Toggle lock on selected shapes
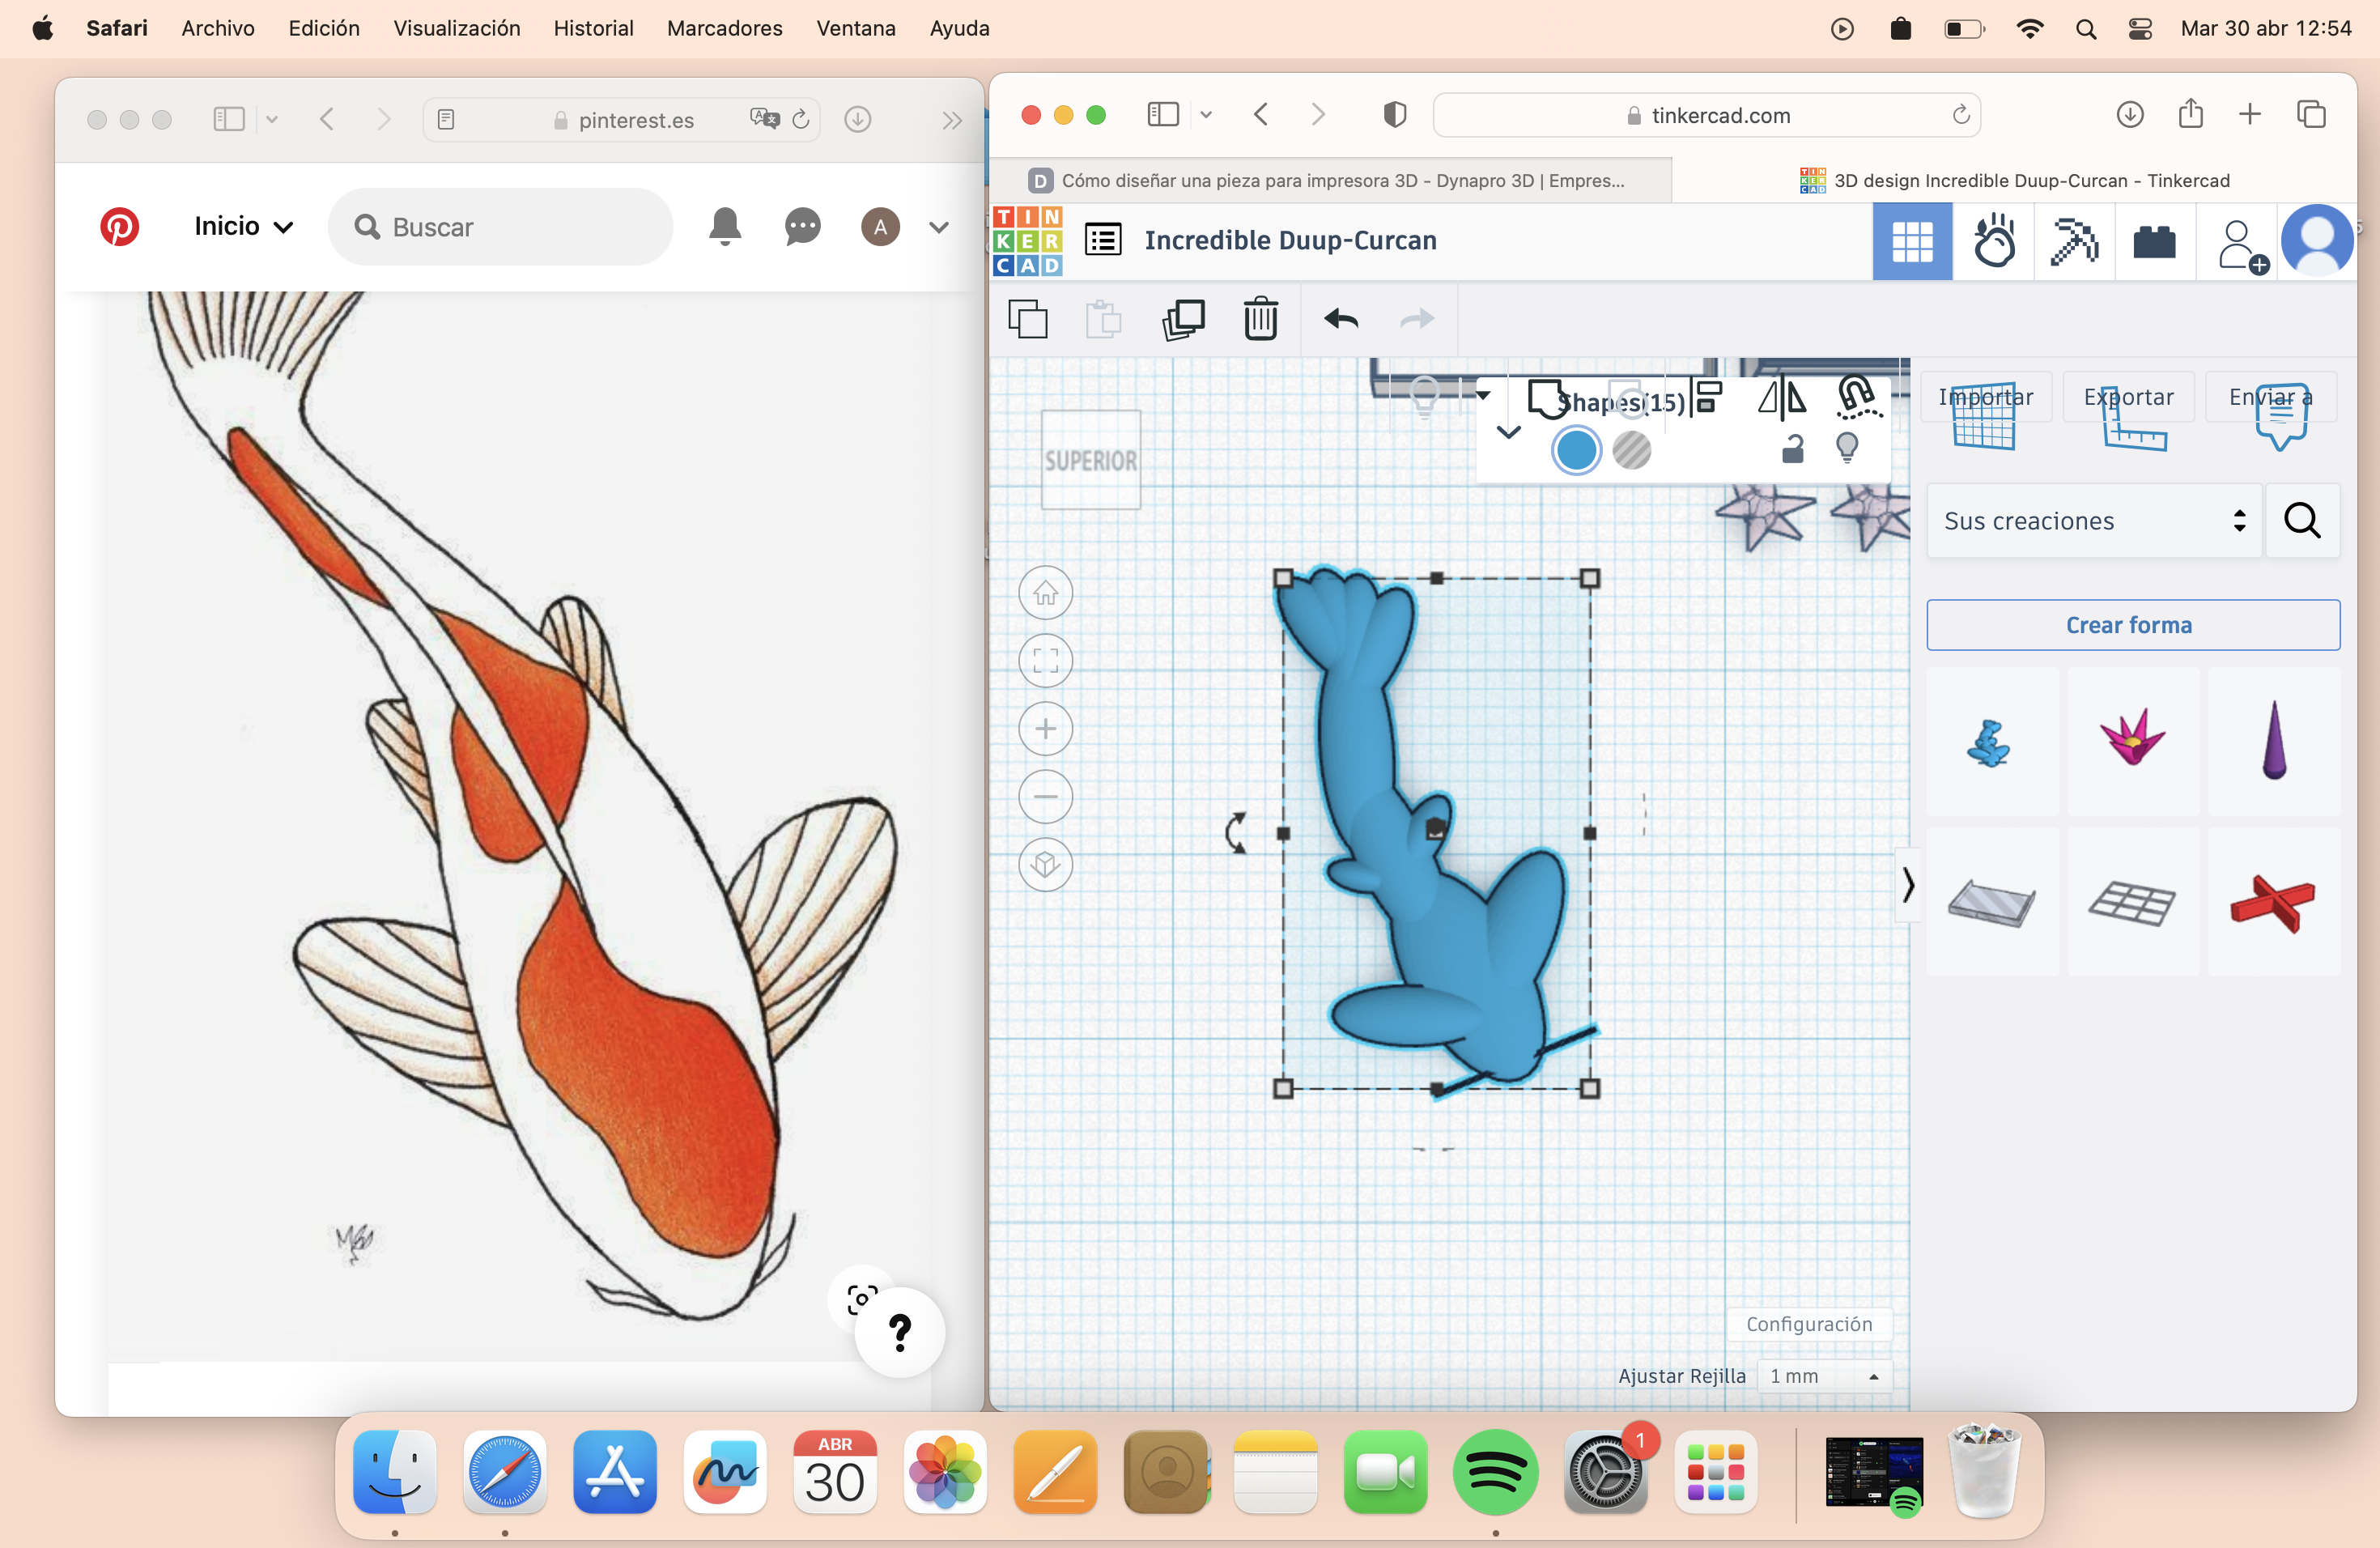The height and width of the screenshot is (1548, 2380). click(x=1793, y=449)
